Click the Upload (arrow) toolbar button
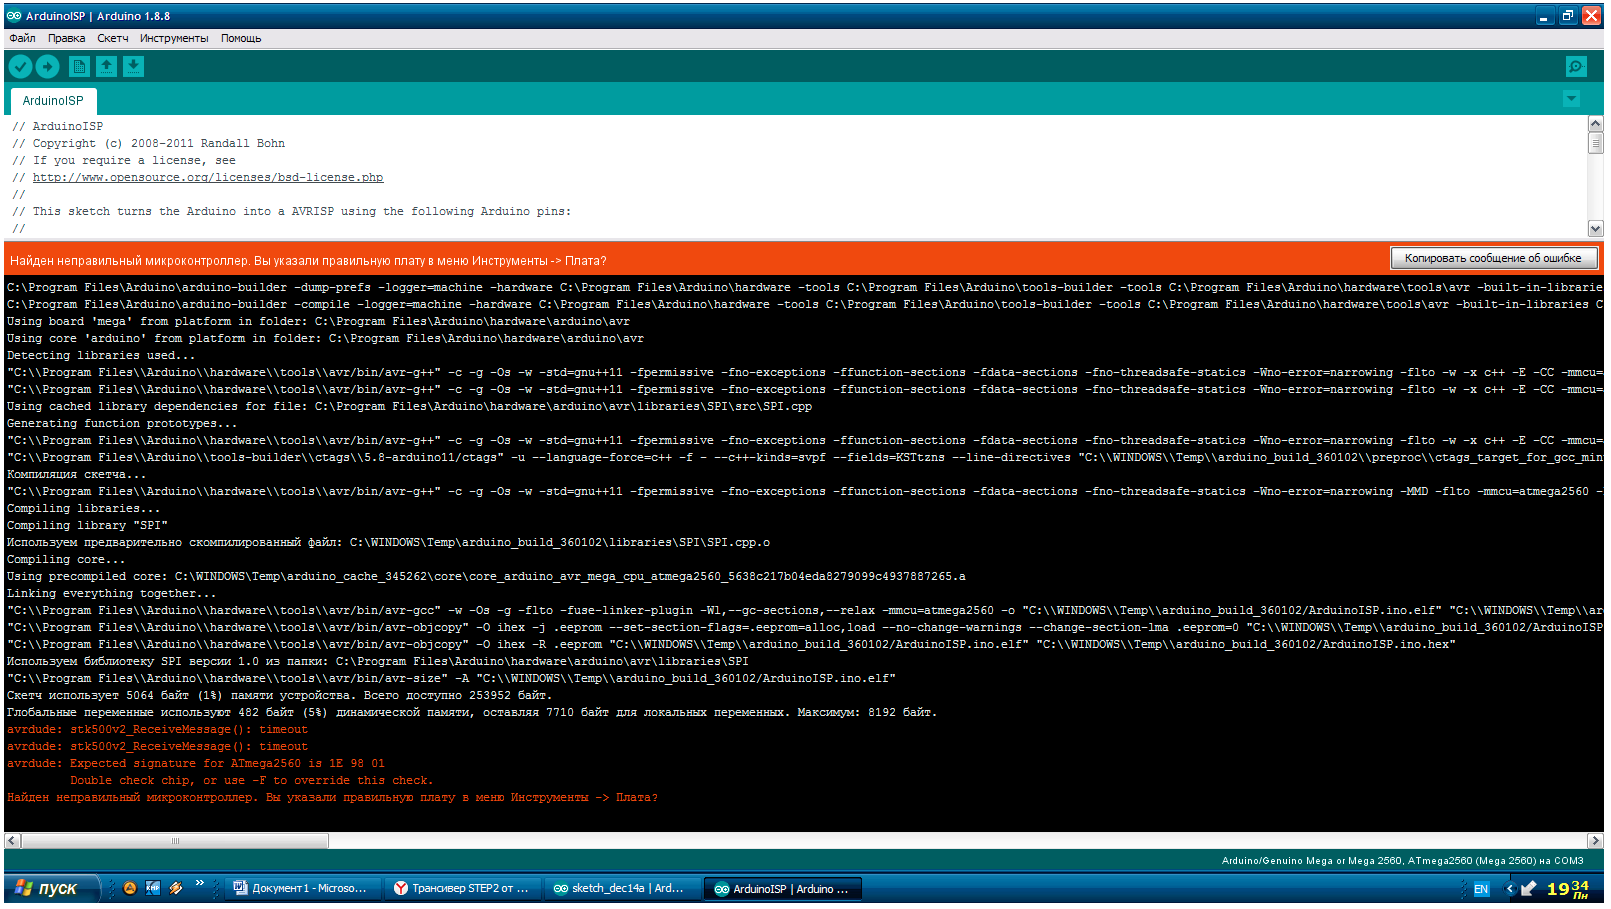 click(x=48, y=66)
